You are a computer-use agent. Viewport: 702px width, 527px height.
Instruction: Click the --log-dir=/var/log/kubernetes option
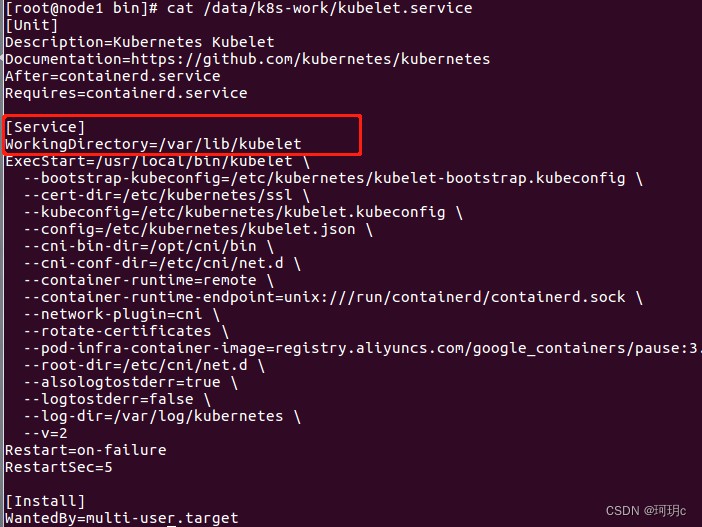(153, 416)
